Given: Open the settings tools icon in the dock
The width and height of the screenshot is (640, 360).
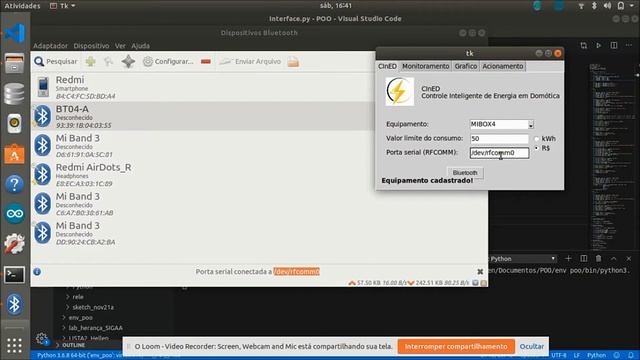Looking at the screenshot, I should 15,244.
